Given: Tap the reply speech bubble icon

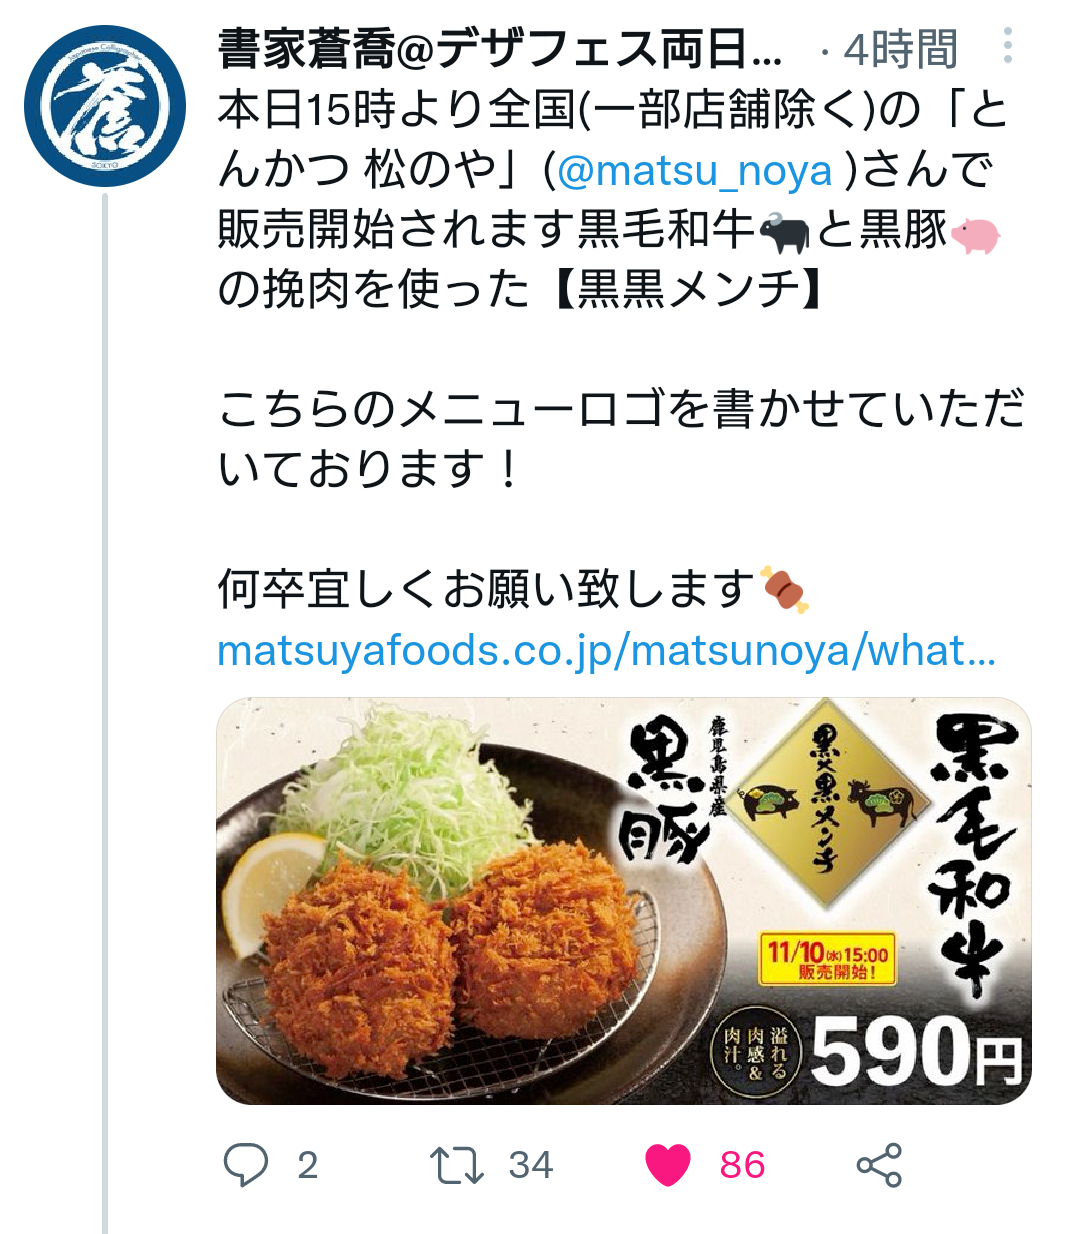Looking at the screenshot, I should (245, 1165).
